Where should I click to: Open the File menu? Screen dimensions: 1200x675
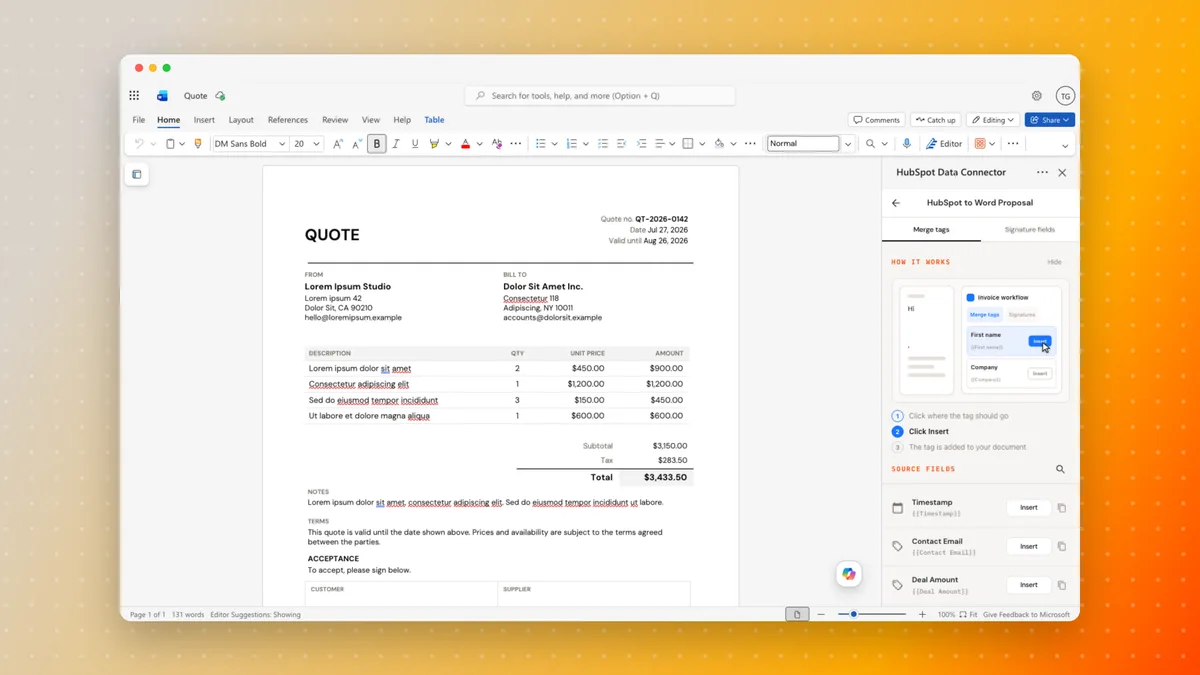tap(138, 120)
